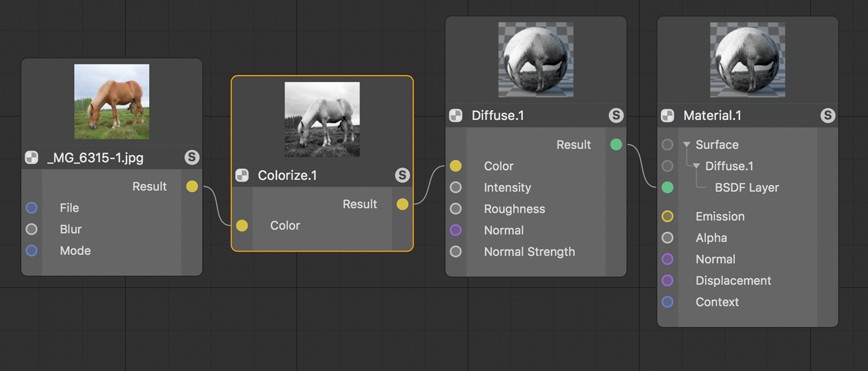Select the BSDF Layer entry in Material.1
The height and width of the screenshot is (371, 868).
pyautogui.click(x=747, y=188)
